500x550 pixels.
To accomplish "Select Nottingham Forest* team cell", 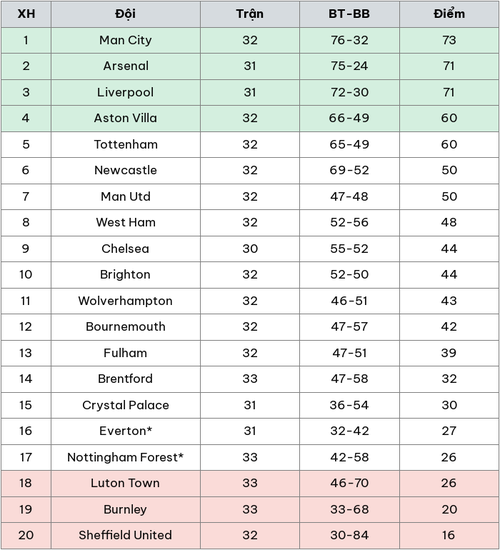I will point(125,457).
